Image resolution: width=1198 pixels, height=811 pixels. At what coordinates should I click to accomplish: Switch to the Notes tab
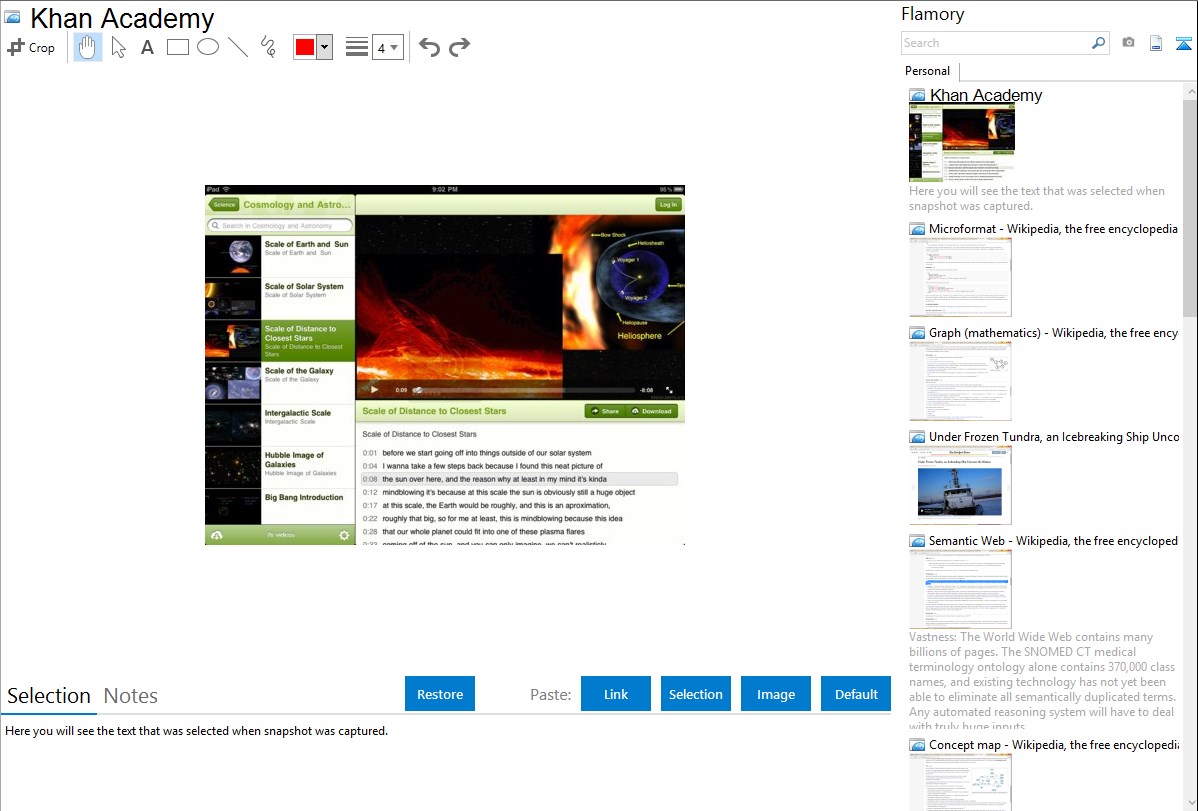pyautogui.click(x=131, y=696)
